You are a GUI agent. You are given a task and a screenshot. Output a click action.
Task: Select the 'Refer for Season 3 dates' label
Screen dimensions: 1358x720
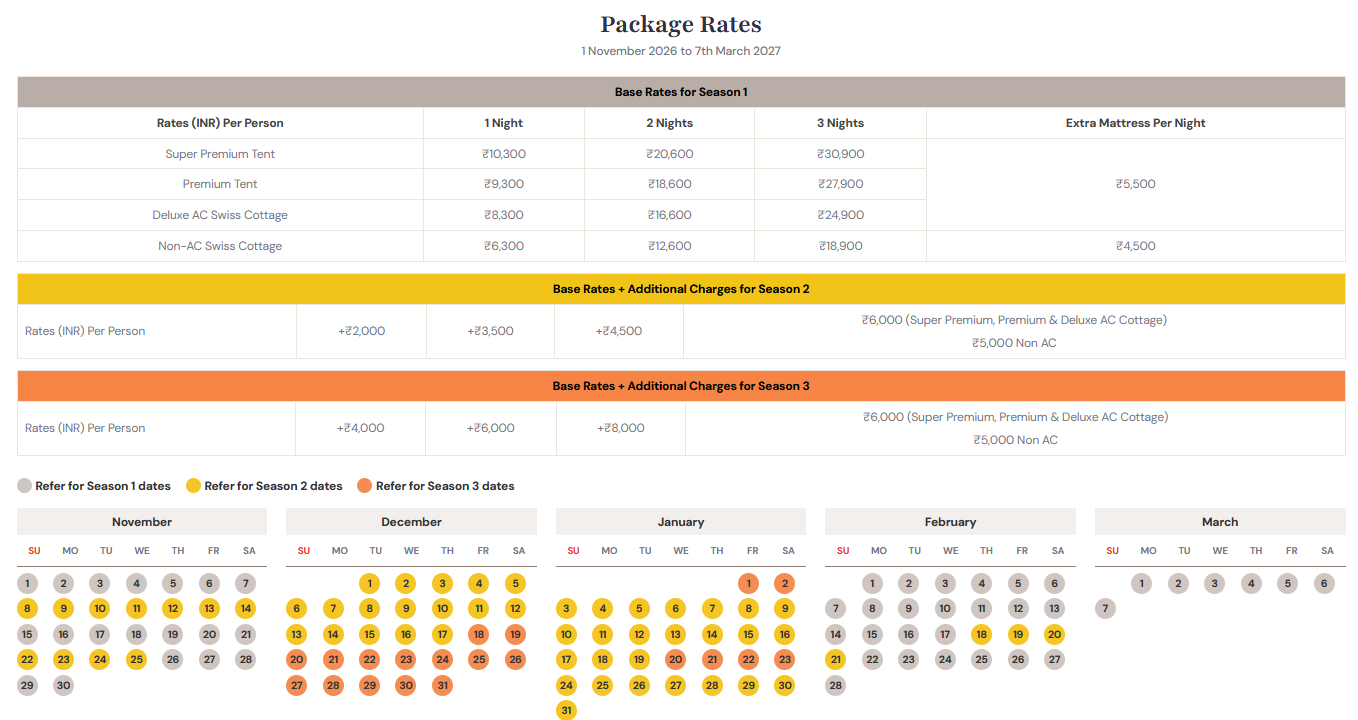445,486
